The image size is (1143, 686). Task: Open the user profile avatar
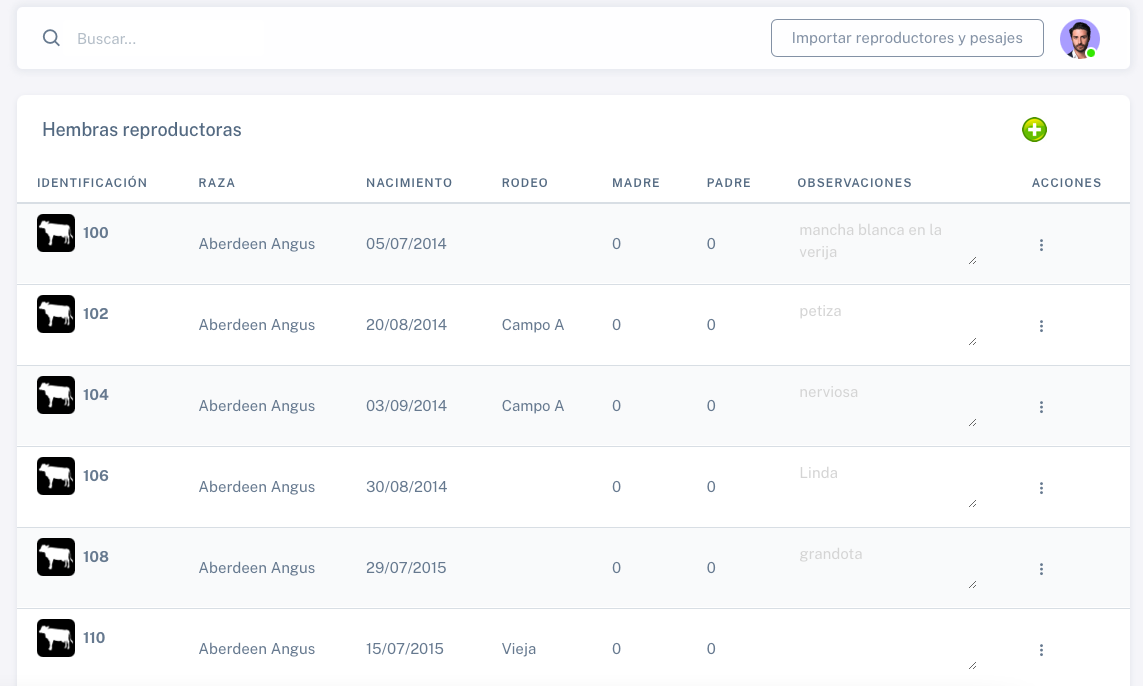[x=1080, y=39]
